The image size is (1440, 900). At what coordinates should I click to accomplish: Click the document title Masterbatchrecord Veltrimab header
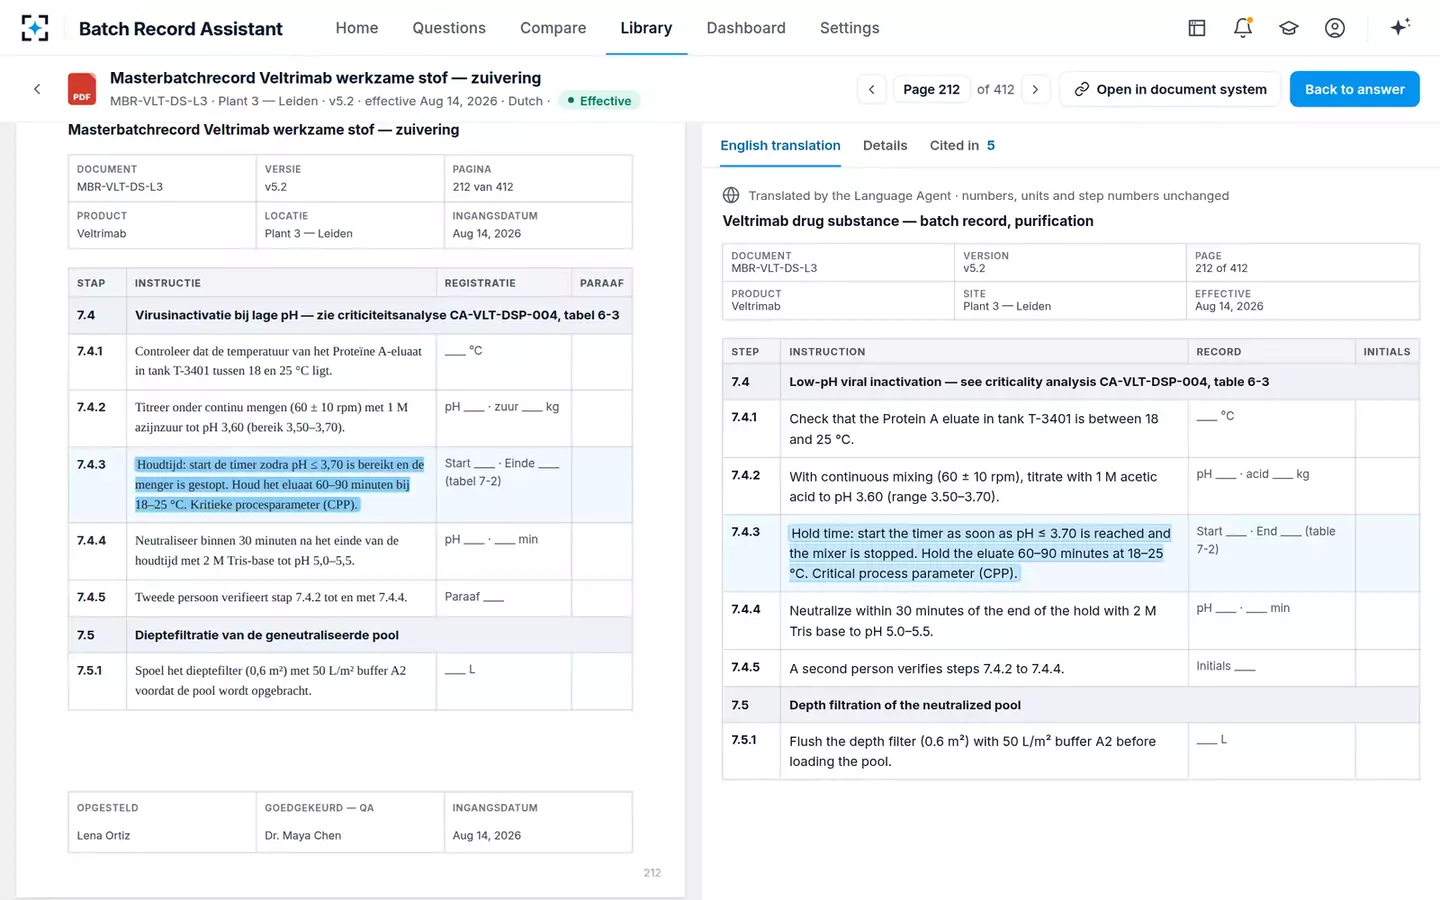pyautogui.click(x=325, y=78)
